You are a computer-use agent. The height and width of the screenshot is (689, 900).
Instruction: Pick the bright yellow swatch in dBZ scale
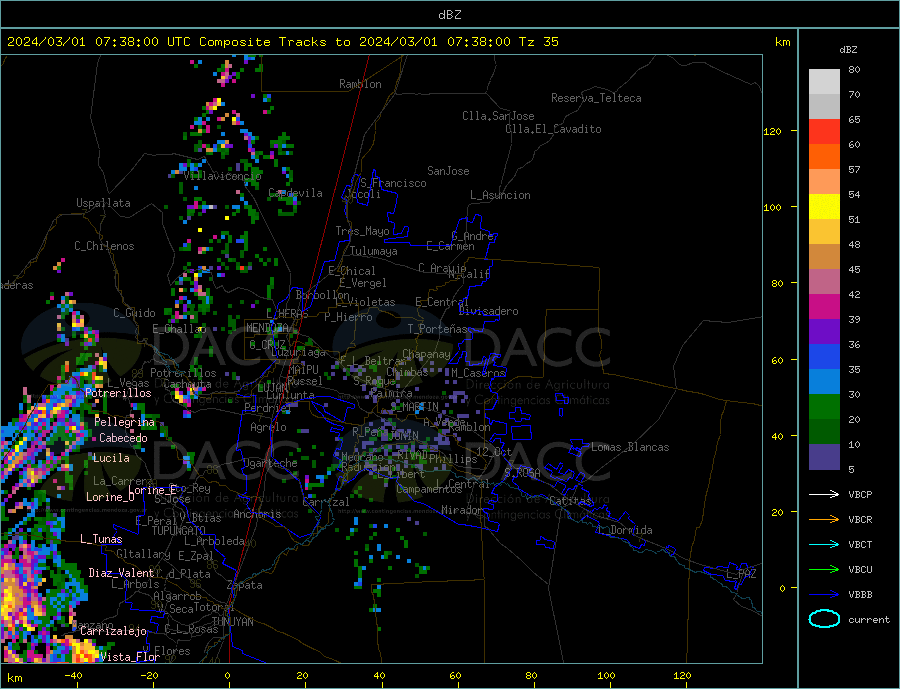pyautogui.click(x=824, y=207)
